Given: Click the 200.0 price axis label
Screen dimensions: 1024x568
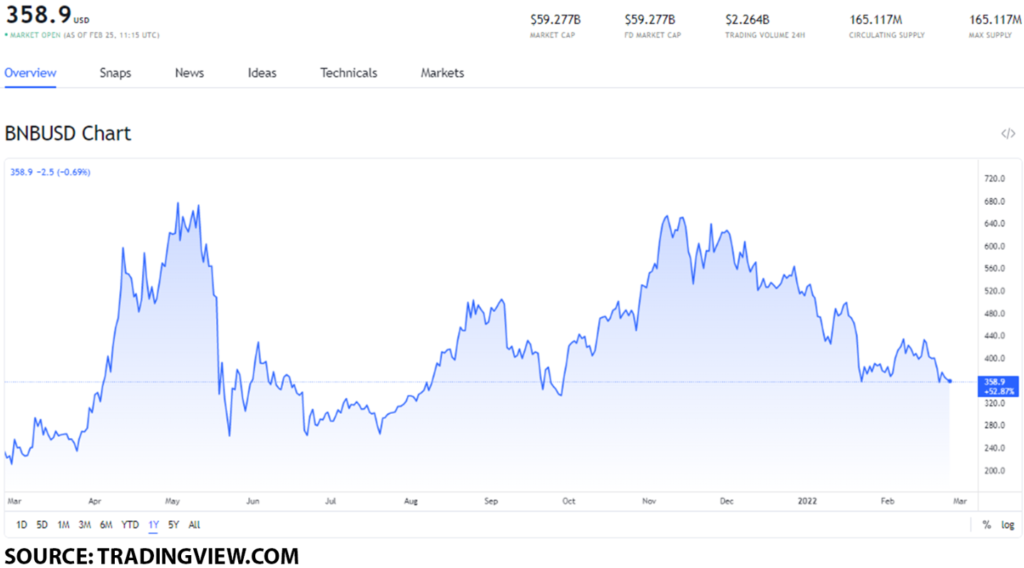Looking at the screenshot, I should pos(995,471).
